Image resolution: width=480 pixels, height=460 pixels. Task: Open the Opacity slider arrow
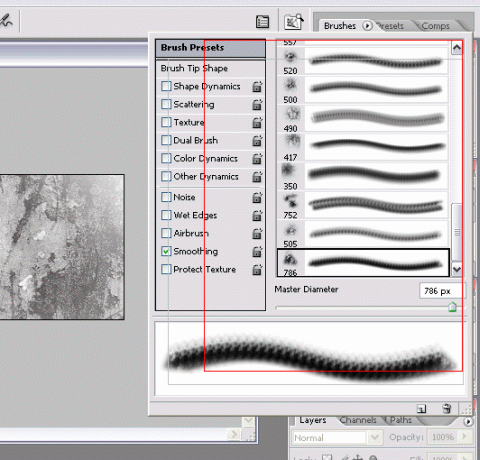click(464, 437)
